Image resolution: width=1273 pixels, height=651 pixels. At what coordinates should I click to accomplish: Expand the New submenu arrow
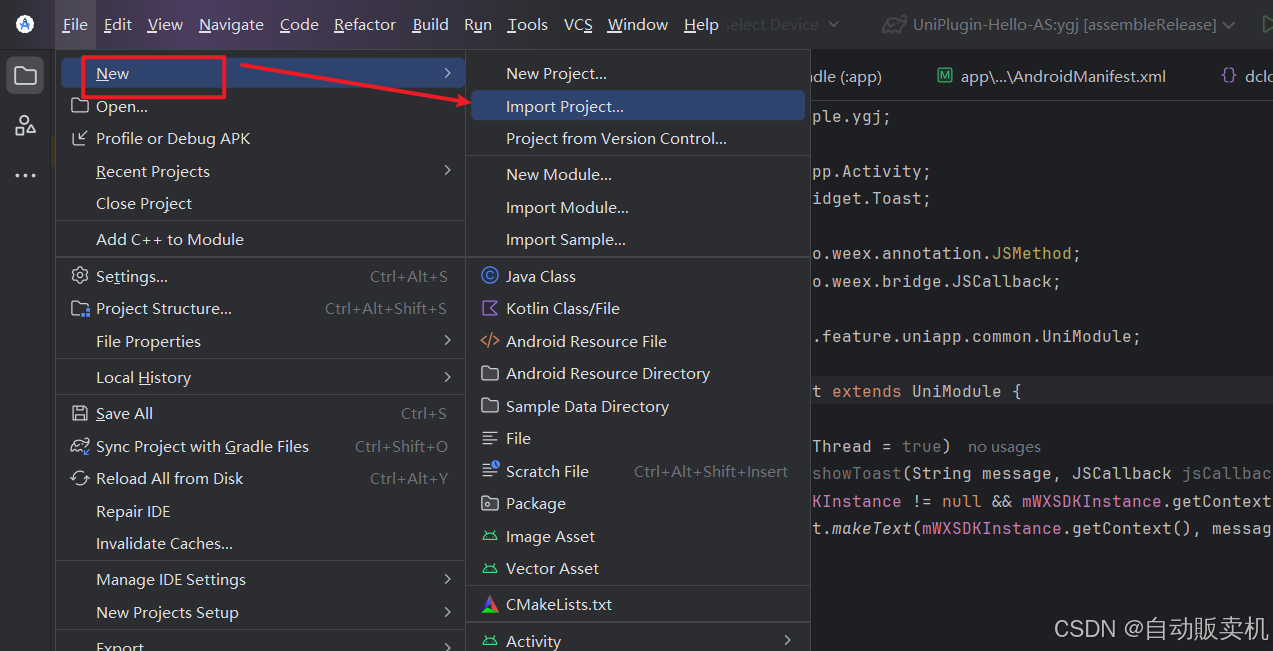click(x=447, y=73)
